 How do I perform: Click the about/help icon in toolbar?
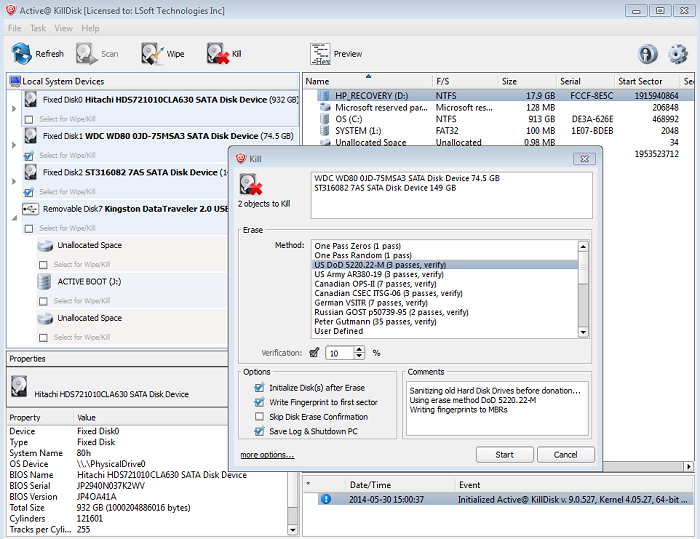[x=648, y=54]
